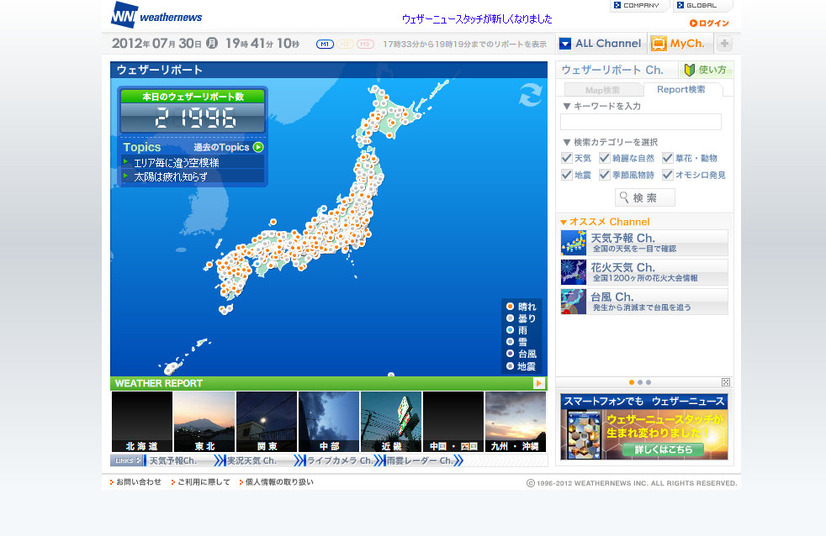826x536 pixels.
Task: Collapse the オススメ Channel section
Action: [564, 222]
